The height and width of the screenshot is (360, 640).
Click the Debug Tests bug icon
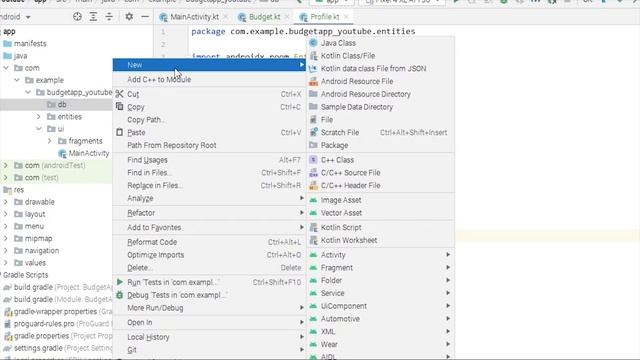[119, 295]
